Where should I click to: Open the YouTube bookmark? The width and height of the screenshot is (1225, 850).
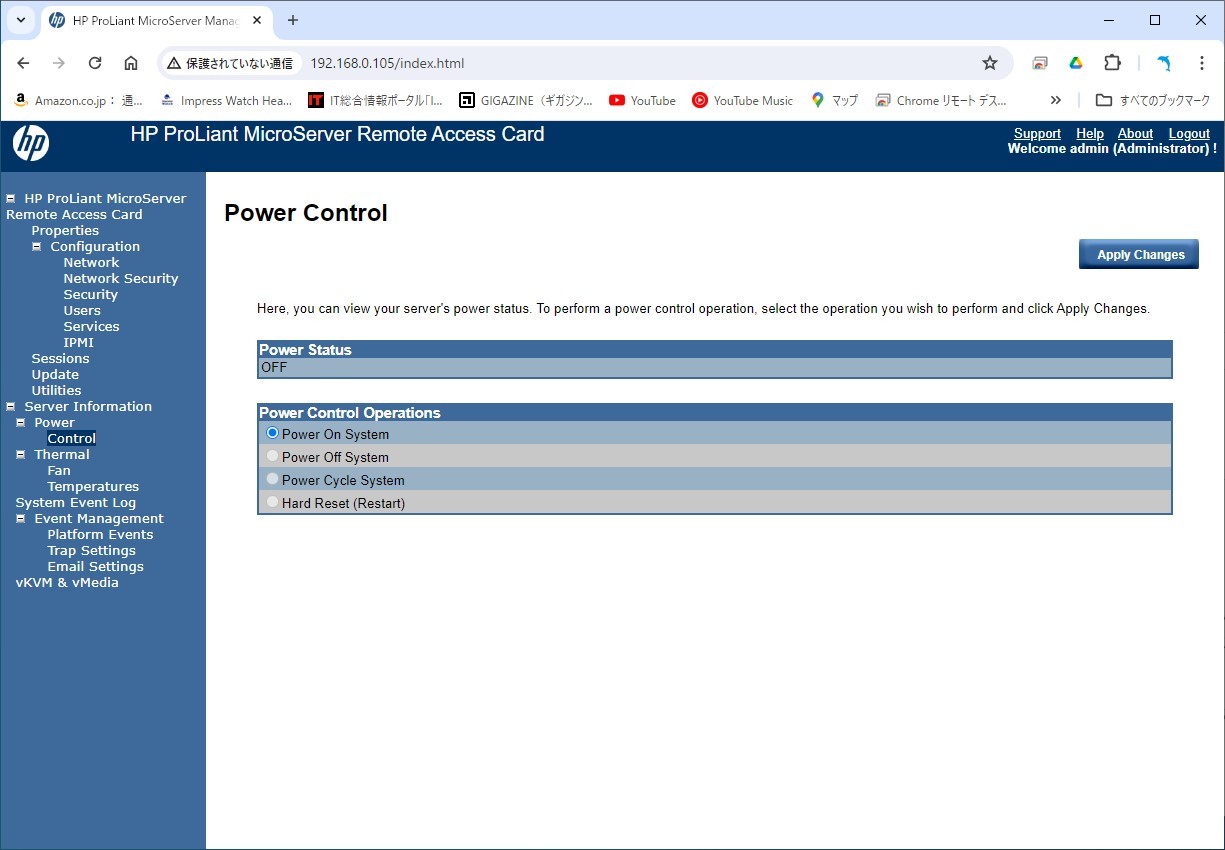coord(642,100)
